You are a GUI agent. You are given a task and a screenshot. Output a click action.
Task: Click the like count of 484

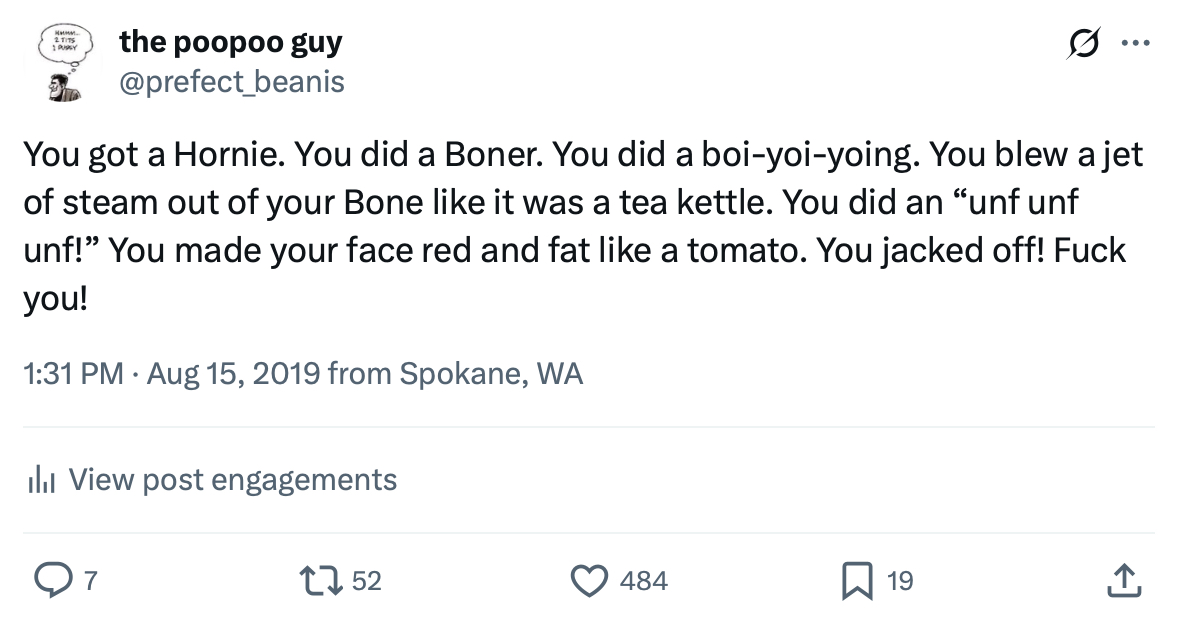click(643, 581)
